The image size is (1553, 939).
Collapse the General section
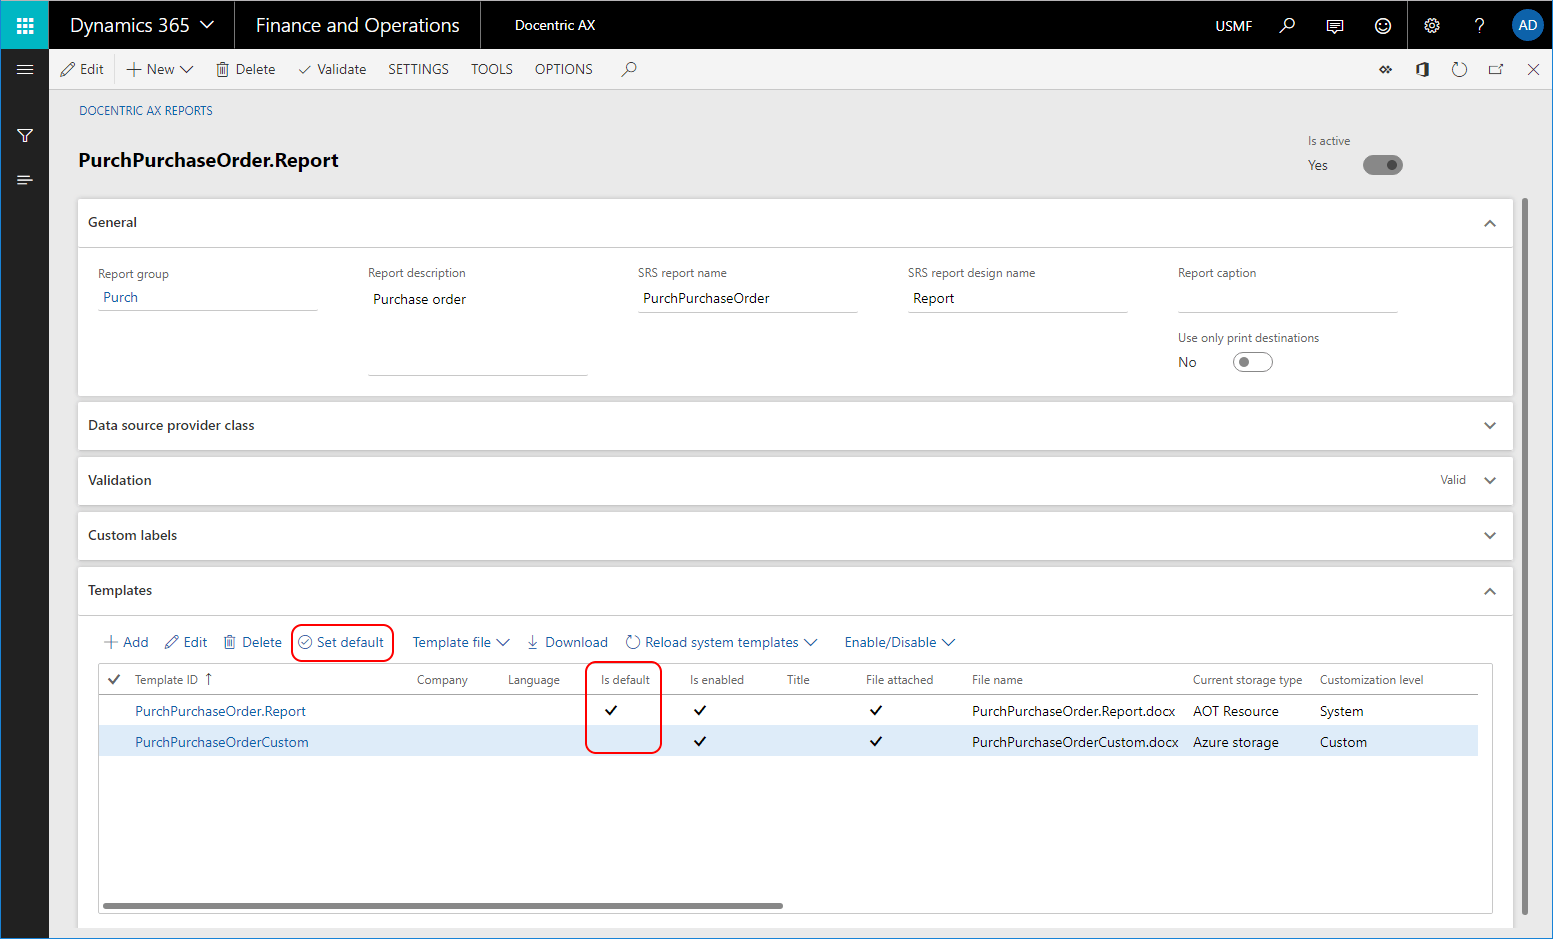pos(1490,223)
